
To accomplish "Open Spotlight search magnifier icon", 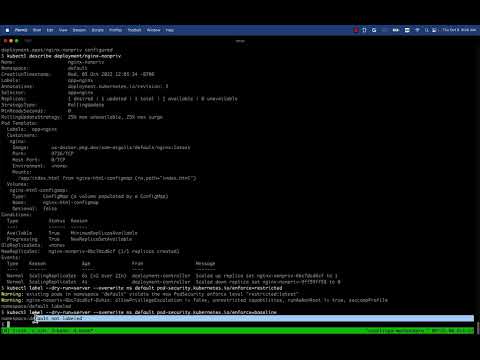I will click(x=426, y=30).
